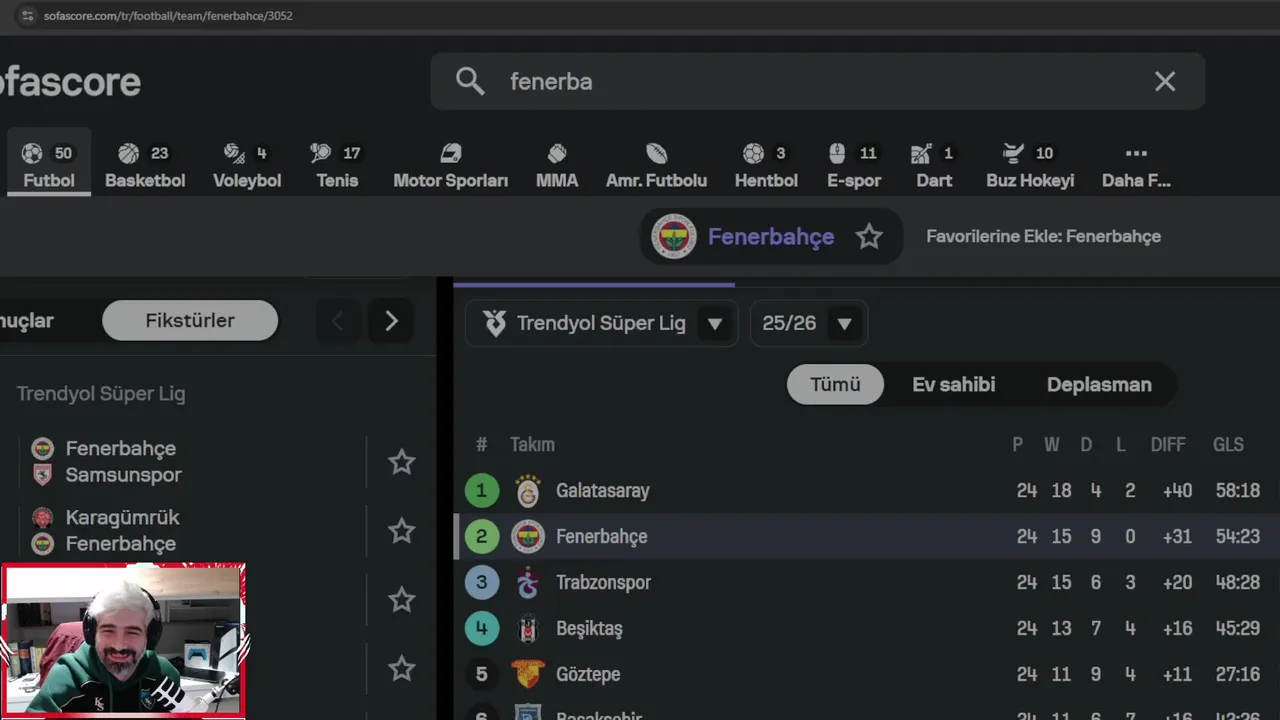Add Fenerbahçe to favorites with star
Viewport: 1280px width, 720px height.
coord(869,237)
